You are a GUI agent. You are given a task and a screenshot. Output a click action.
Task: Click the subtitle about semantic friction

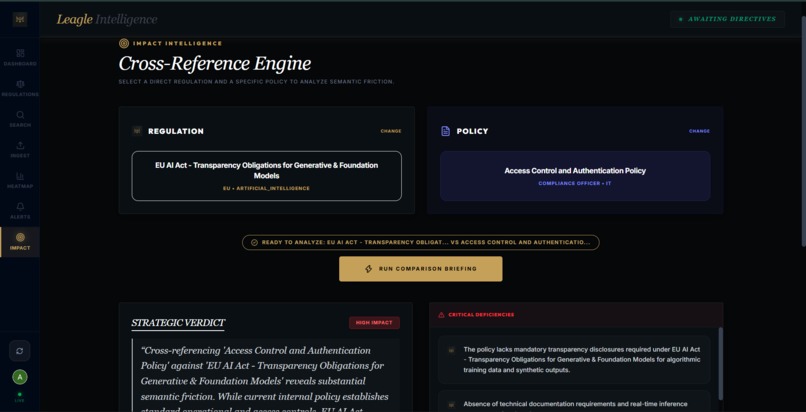point(256,82)
